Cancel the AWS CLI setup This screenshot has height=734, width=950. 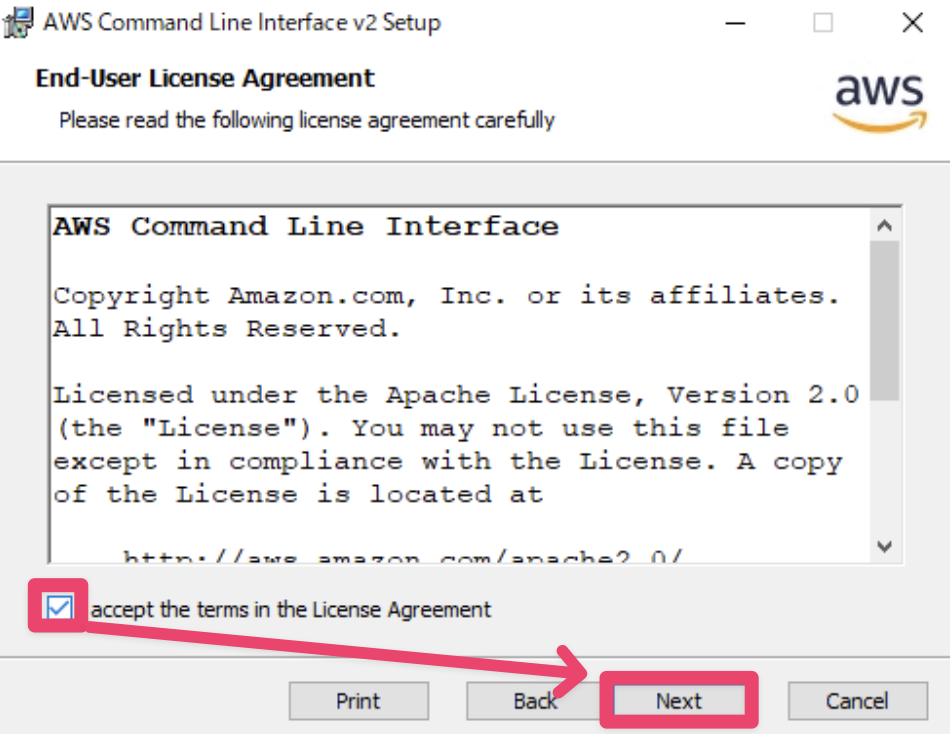[x=858, y=701]
